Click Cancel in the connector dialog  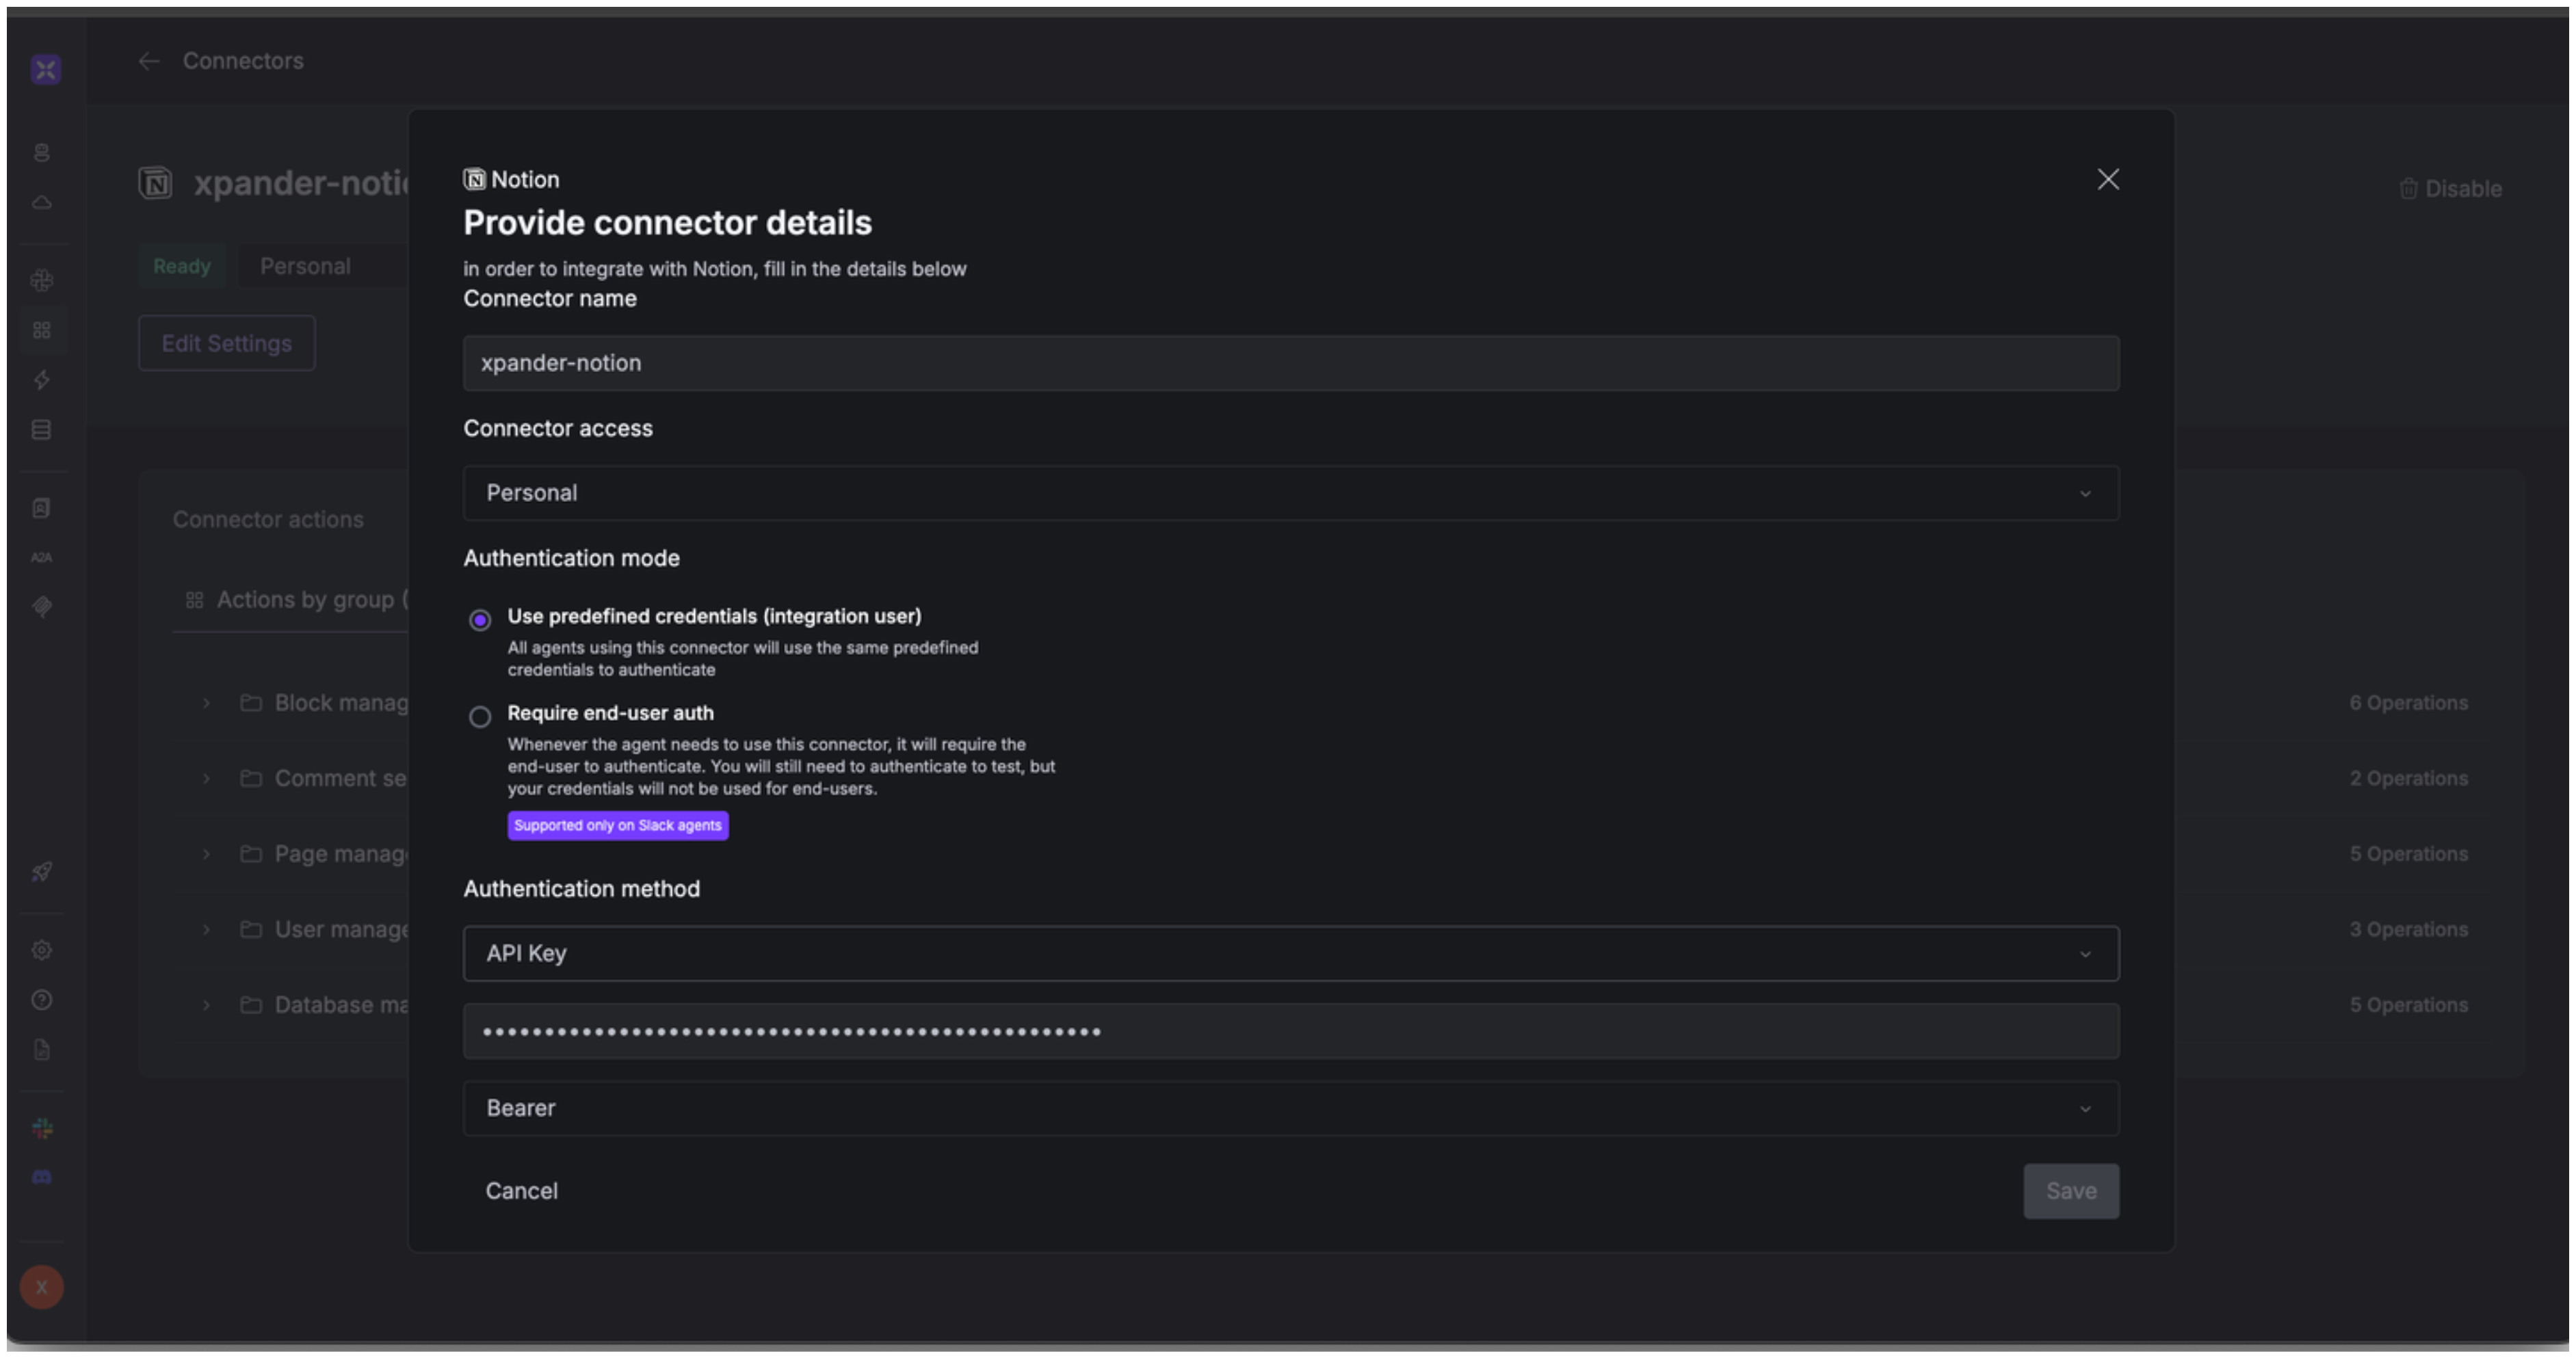(x=521, y=1191)
